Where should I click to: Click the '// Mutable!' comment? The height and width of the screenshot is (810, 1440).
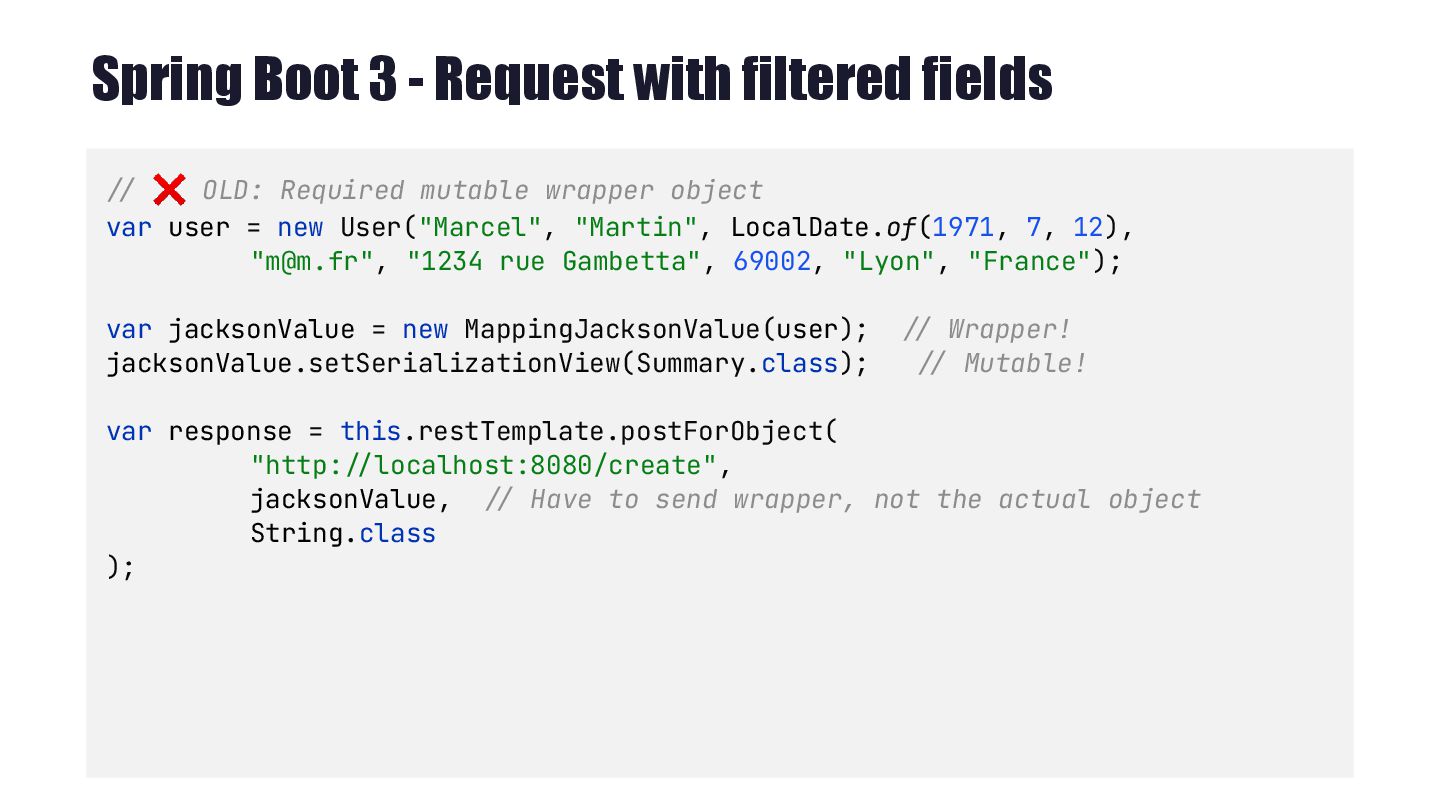point(1002,363)
